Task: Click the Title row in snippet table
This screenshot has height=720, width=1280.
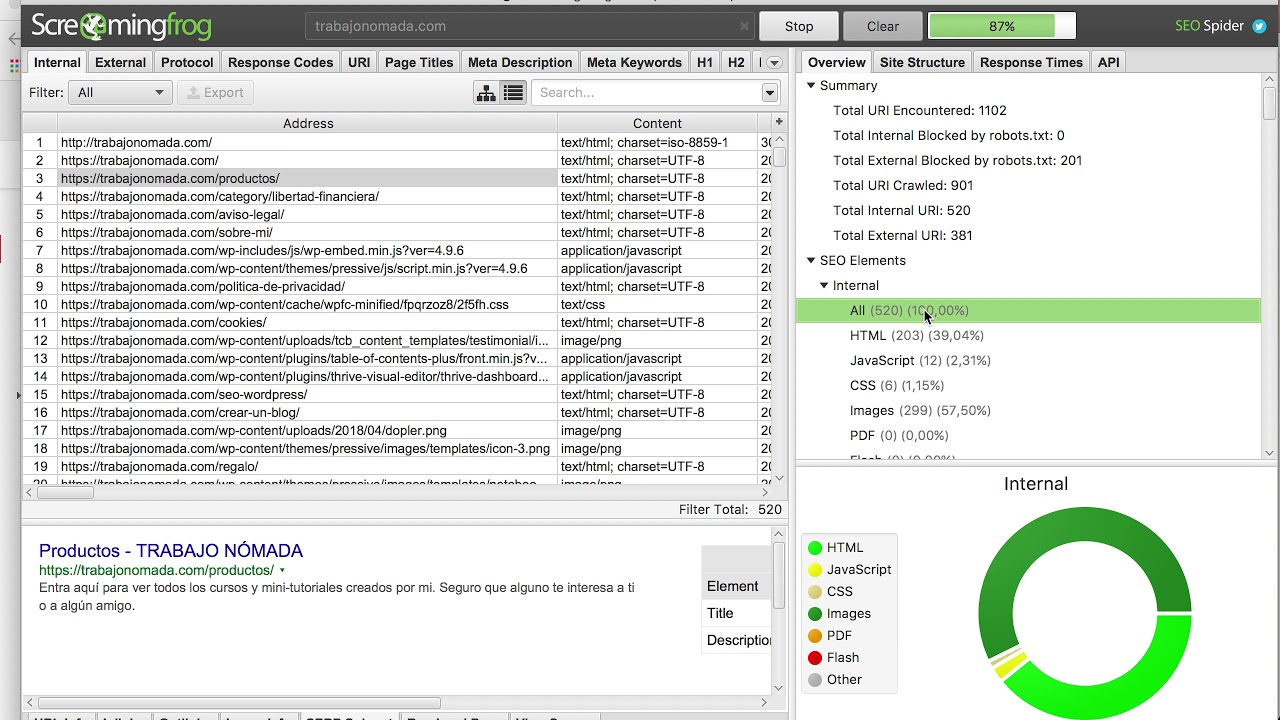Action: point(736,614)
